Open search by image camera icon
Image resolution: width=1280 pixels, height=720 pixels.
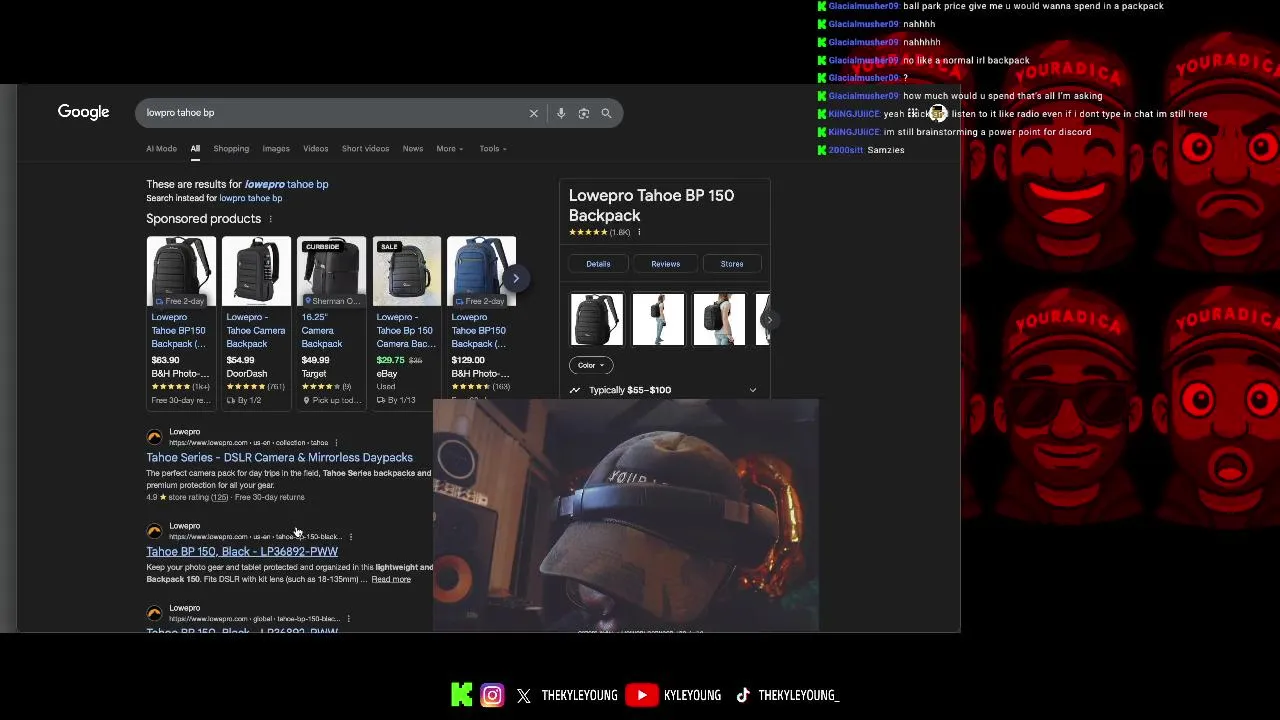click(584, 113)
